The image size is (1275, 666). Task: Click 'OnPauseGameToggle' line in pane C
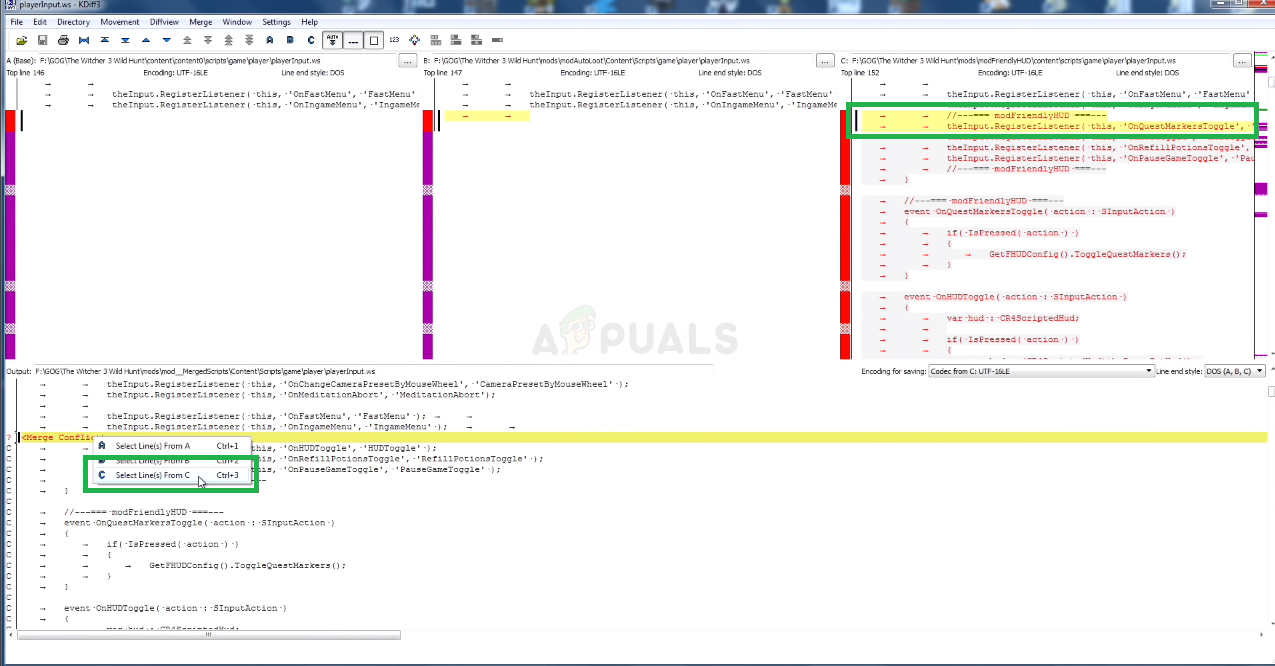pyautogui.click(x=1099, y=158)
